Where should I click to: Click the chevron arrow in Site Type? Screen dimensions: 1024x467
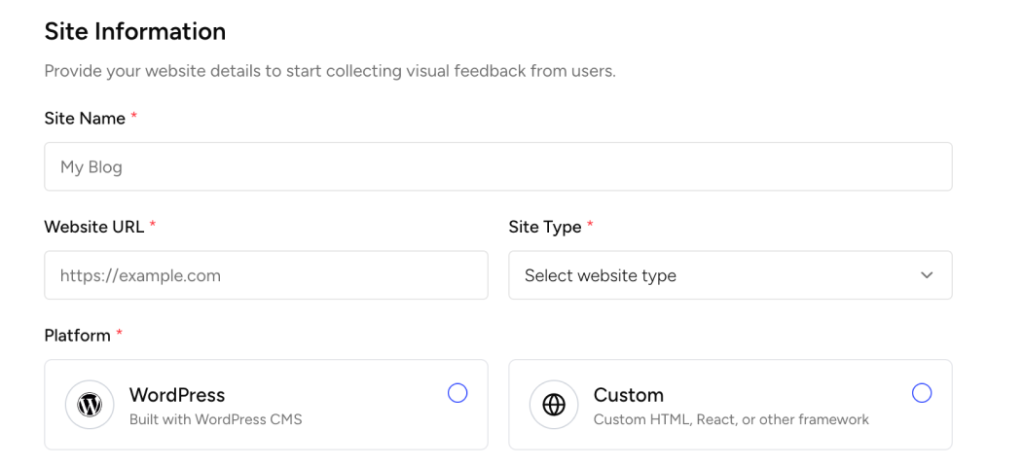click(x=926, y=275)
